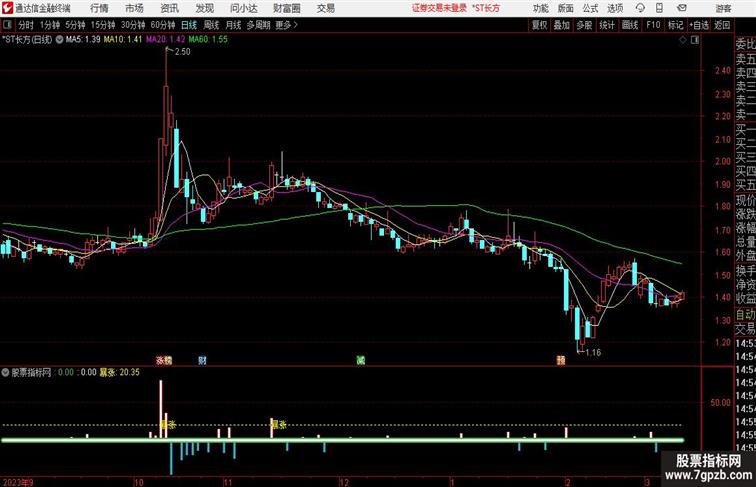Viewport: 756px width, 487px height.
Task: Click +自选 to add to watchlist
Action: pos(699,25)
